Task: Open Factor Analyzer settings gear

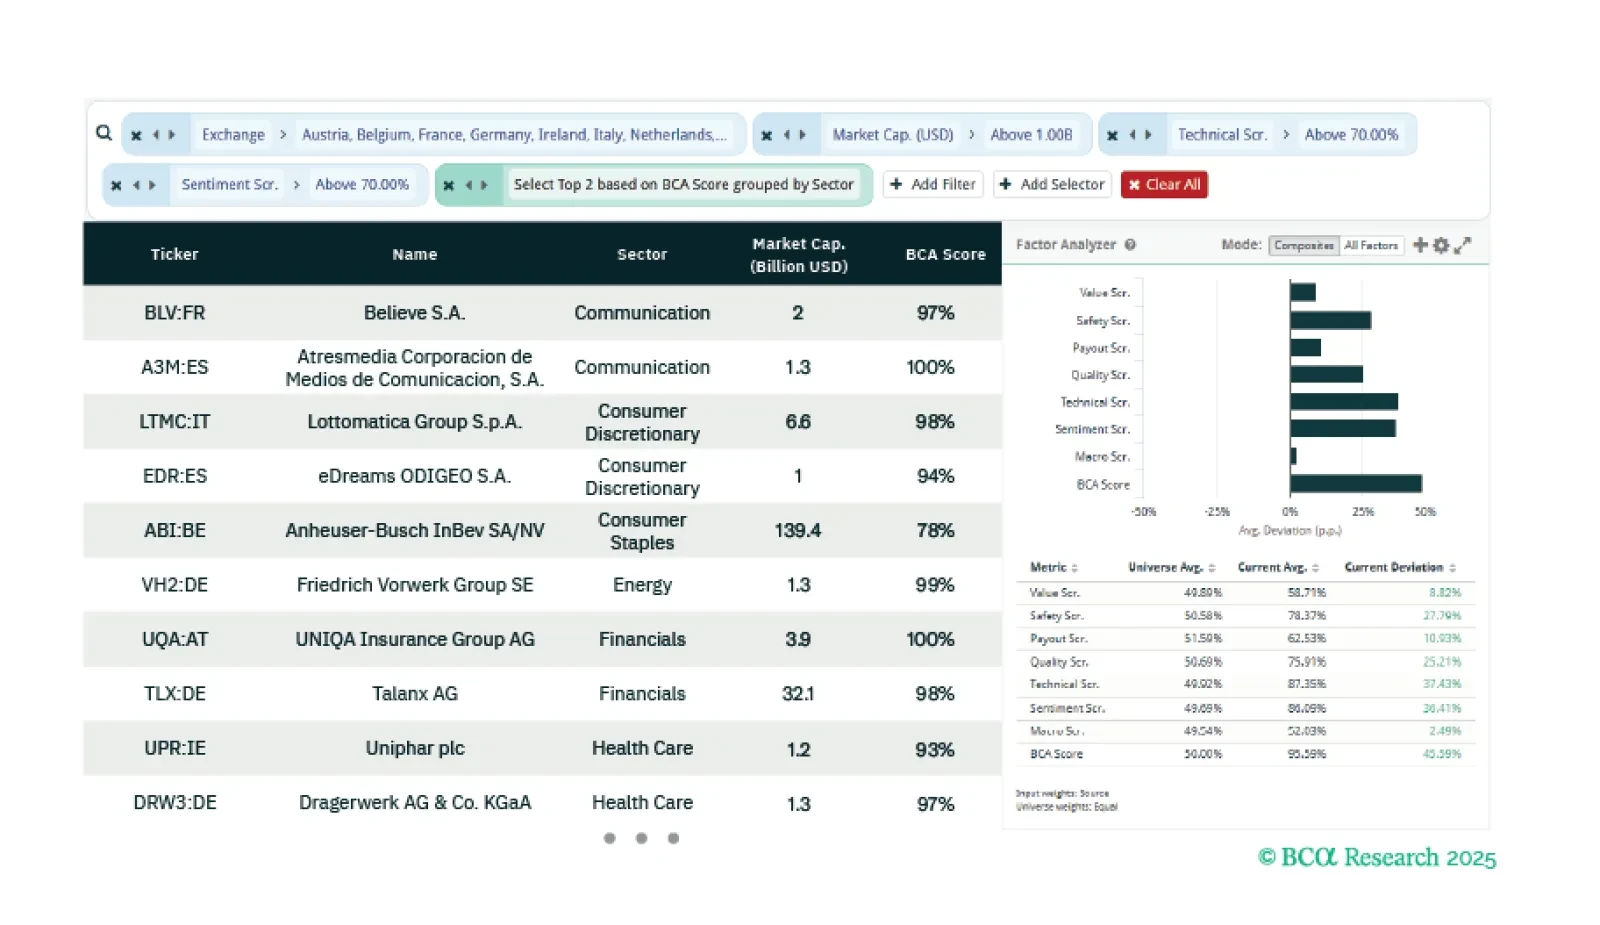Action: pyautogui.click(x=1441, y=245)
